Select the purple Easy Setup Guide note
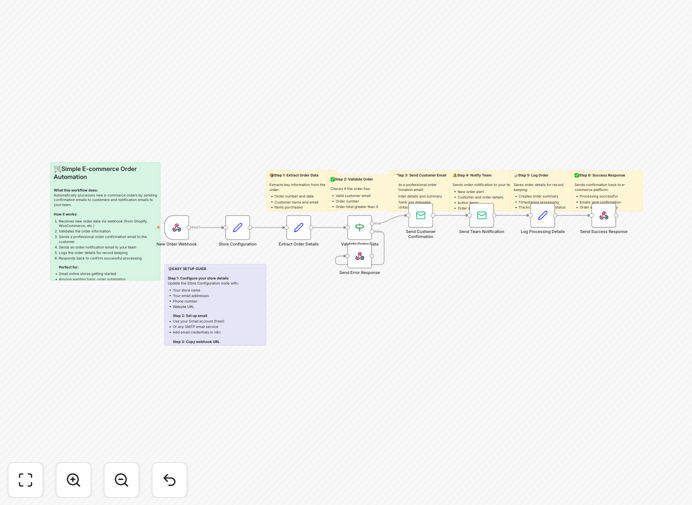Image resolution: width=692 pixels, height=505 pixels. [215, 305]
